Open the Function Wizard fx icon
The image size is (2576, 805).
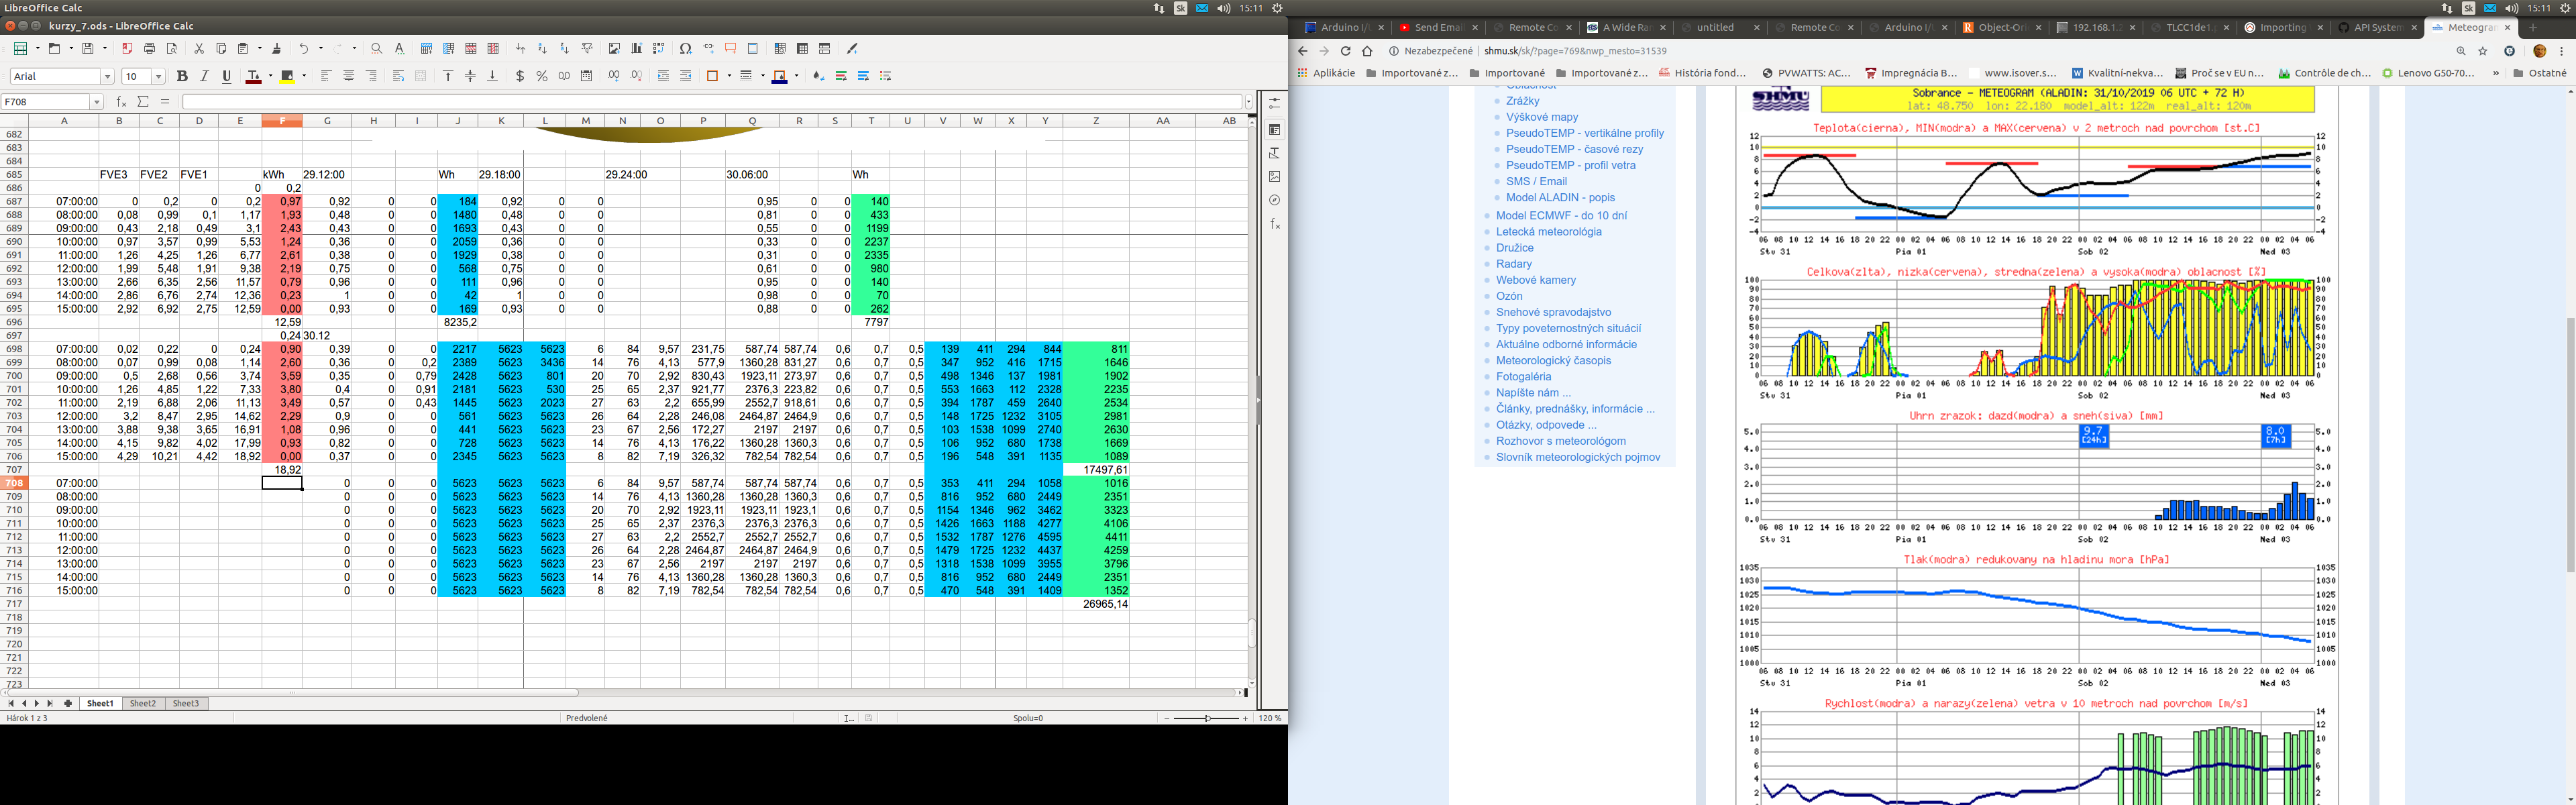(121, 102)
